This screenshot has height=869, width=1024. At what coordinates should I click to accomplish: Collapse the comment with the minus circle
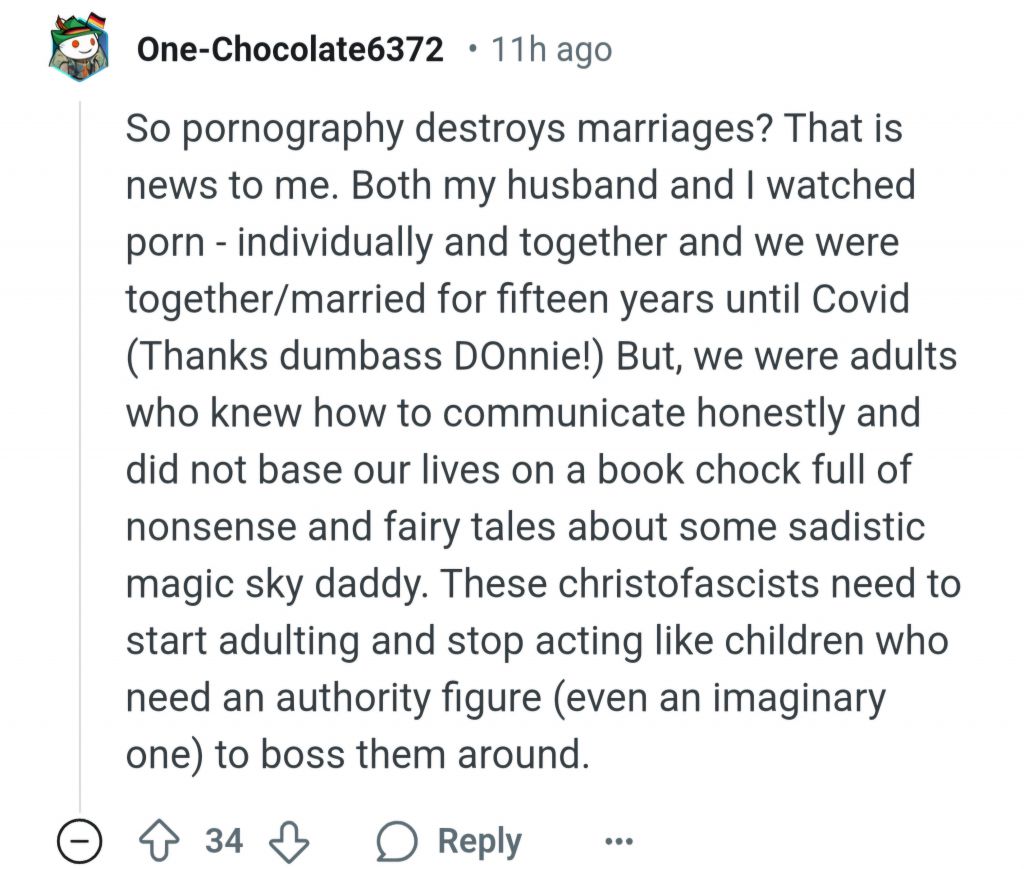(79, 842)
